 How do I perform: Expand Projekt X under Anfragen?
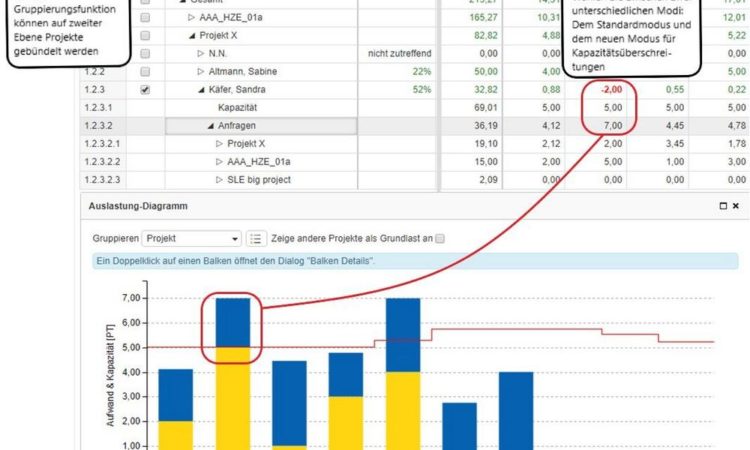click(x=219, y=143)
